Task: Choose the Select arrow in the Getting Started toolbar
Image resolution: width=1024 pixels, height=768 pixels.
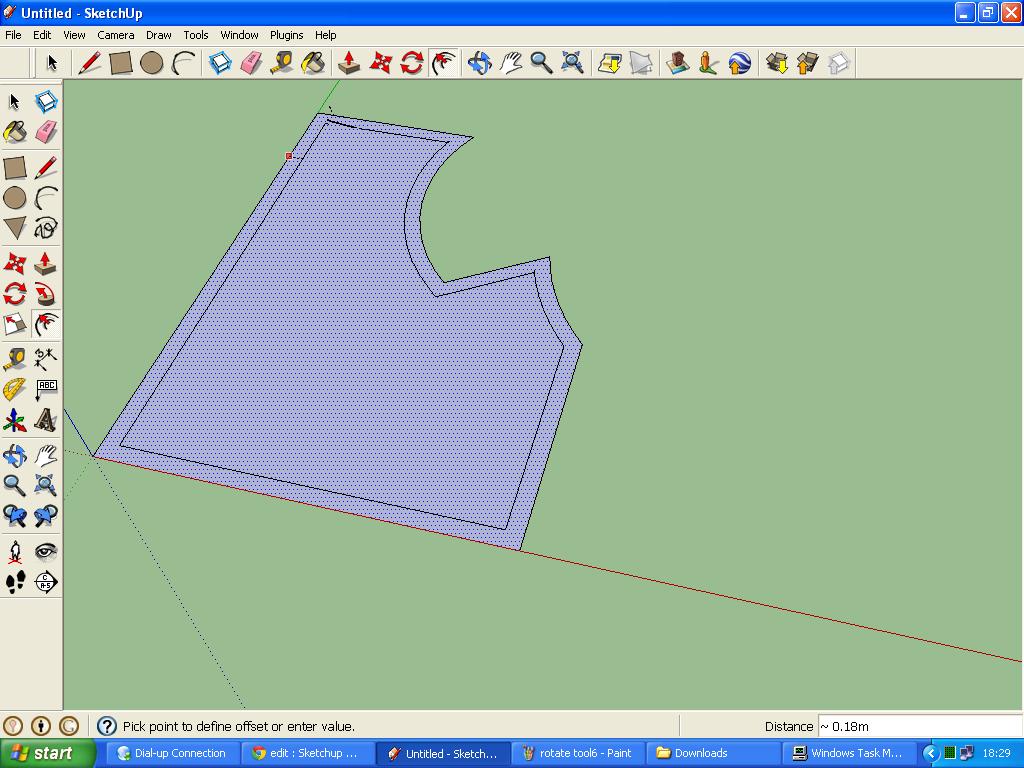Action: tap(52, 63)
